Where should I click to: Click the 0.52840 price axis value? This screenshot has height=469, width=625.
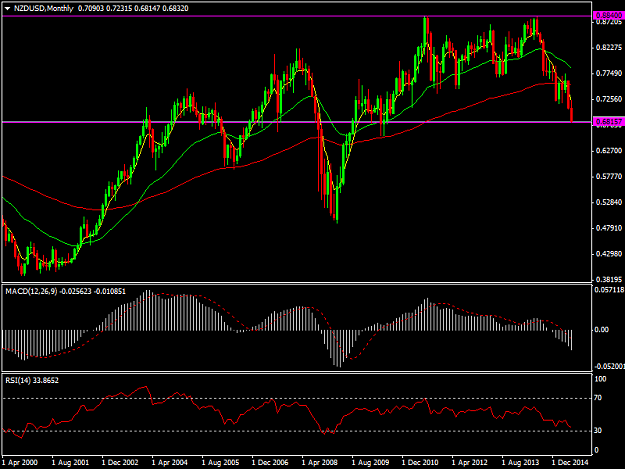coord(609,202)
